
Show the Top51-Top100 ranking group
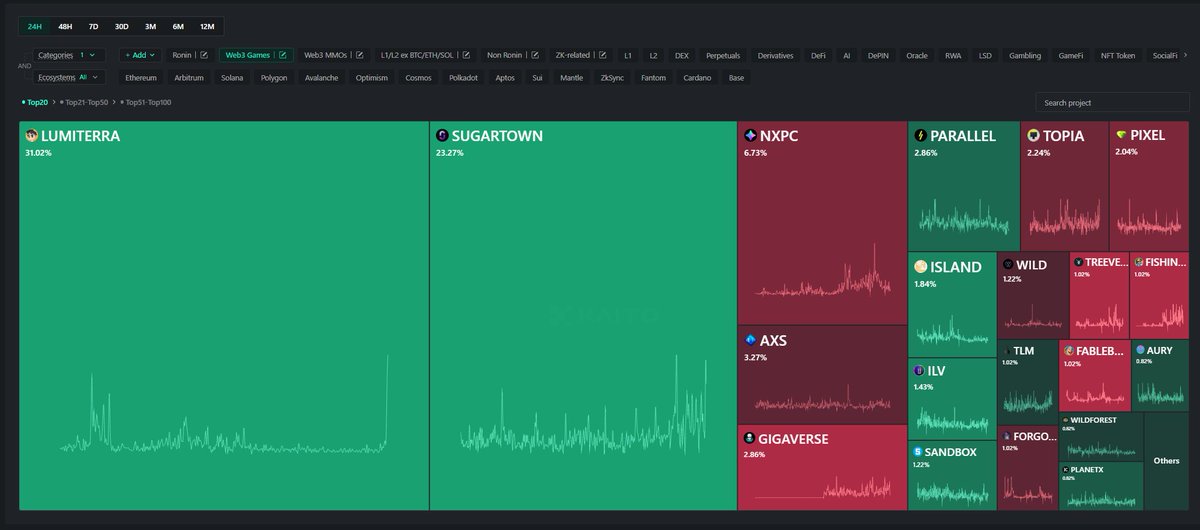click(145, 102)
